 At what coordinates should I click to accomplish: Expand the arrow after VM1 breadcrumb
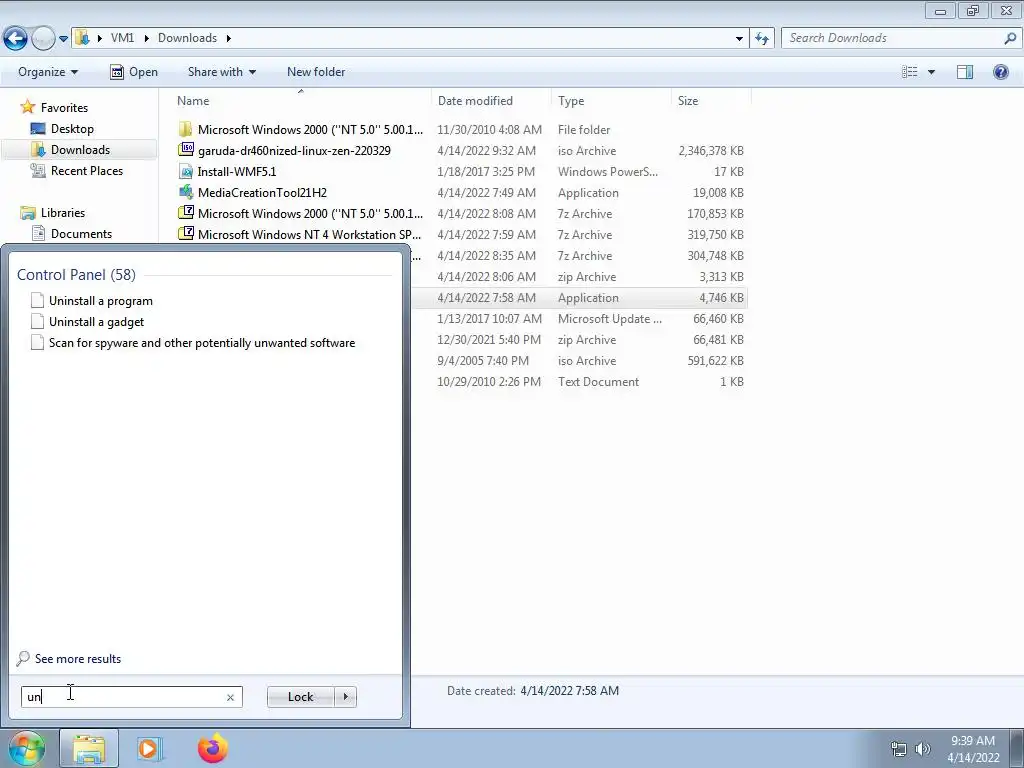pos(146,38)
